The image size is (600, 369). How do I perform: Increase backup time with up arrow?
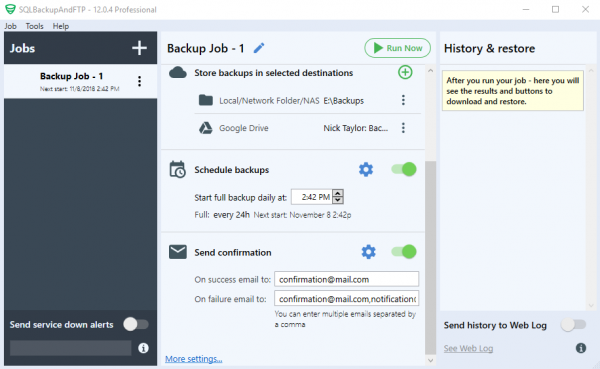338,193
